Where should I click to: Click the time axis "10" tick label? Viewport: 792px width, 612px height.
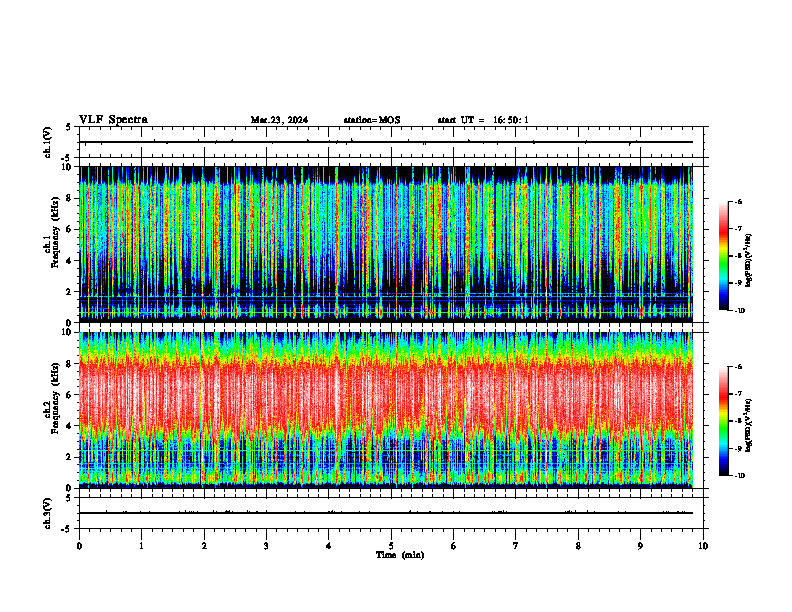[x=703, y=546]
